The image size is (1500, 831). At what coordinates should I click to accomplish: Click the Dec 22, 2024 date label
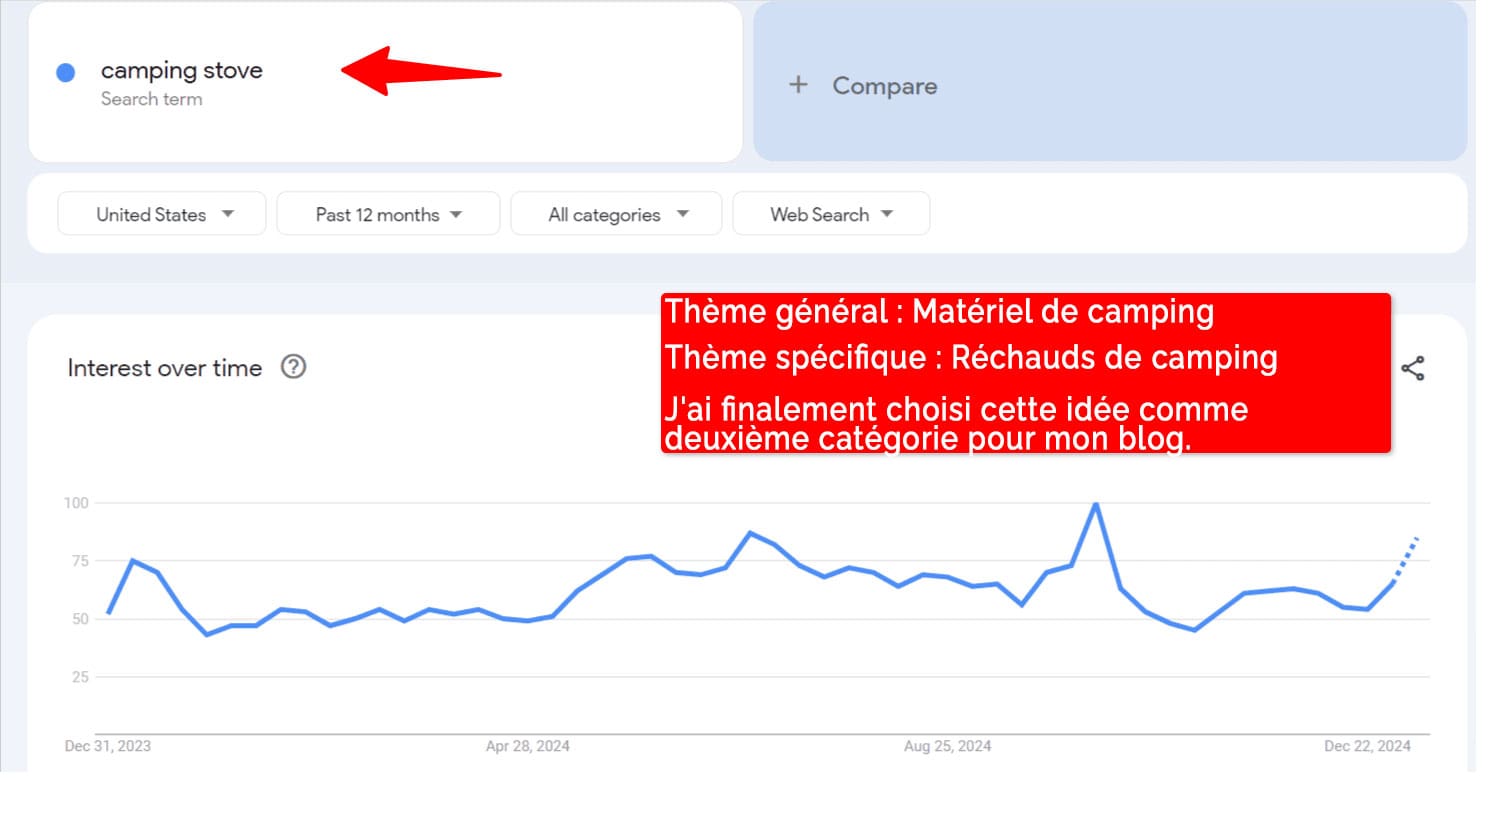pyautogui.click(x=1367, y=746)
